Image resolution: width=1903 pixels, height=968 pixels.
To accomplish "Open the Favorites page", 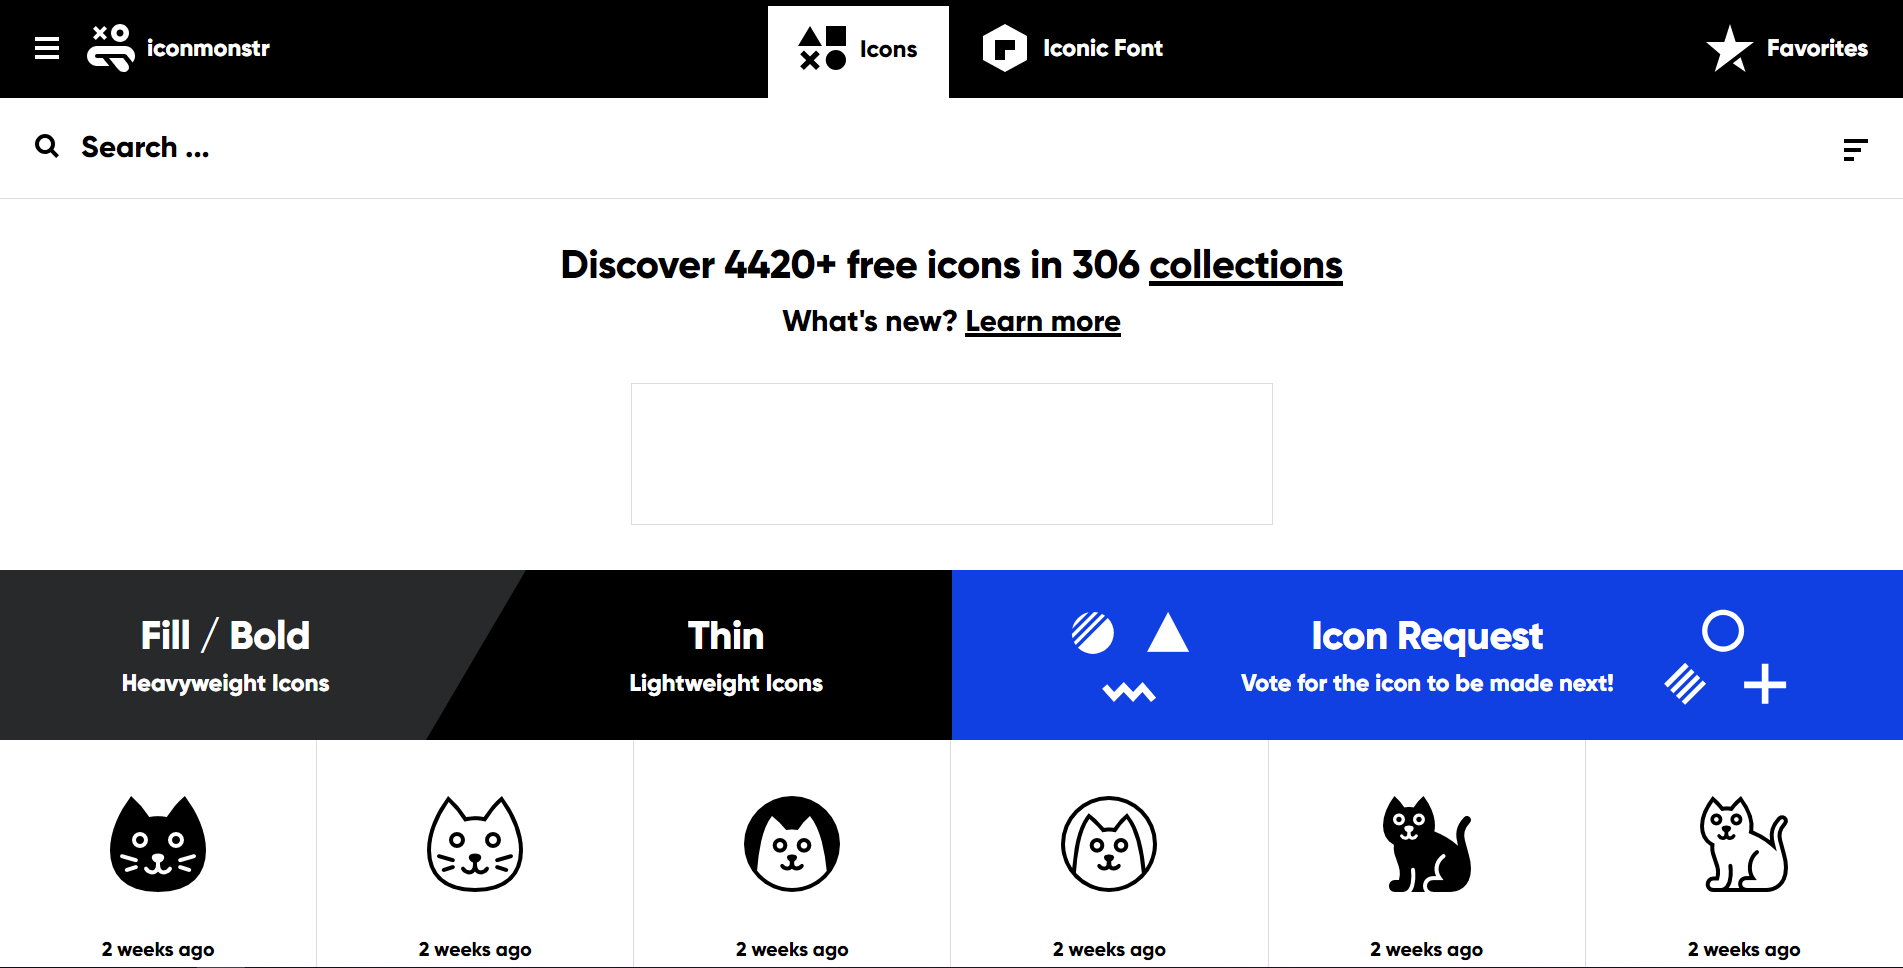I will [x=1787, y=48].
